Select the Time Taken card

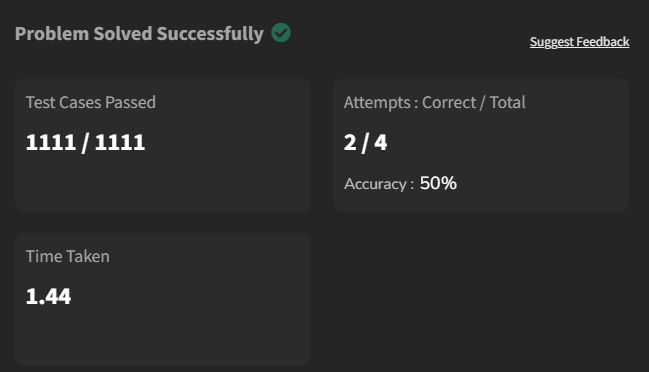(x=163, y=299)
